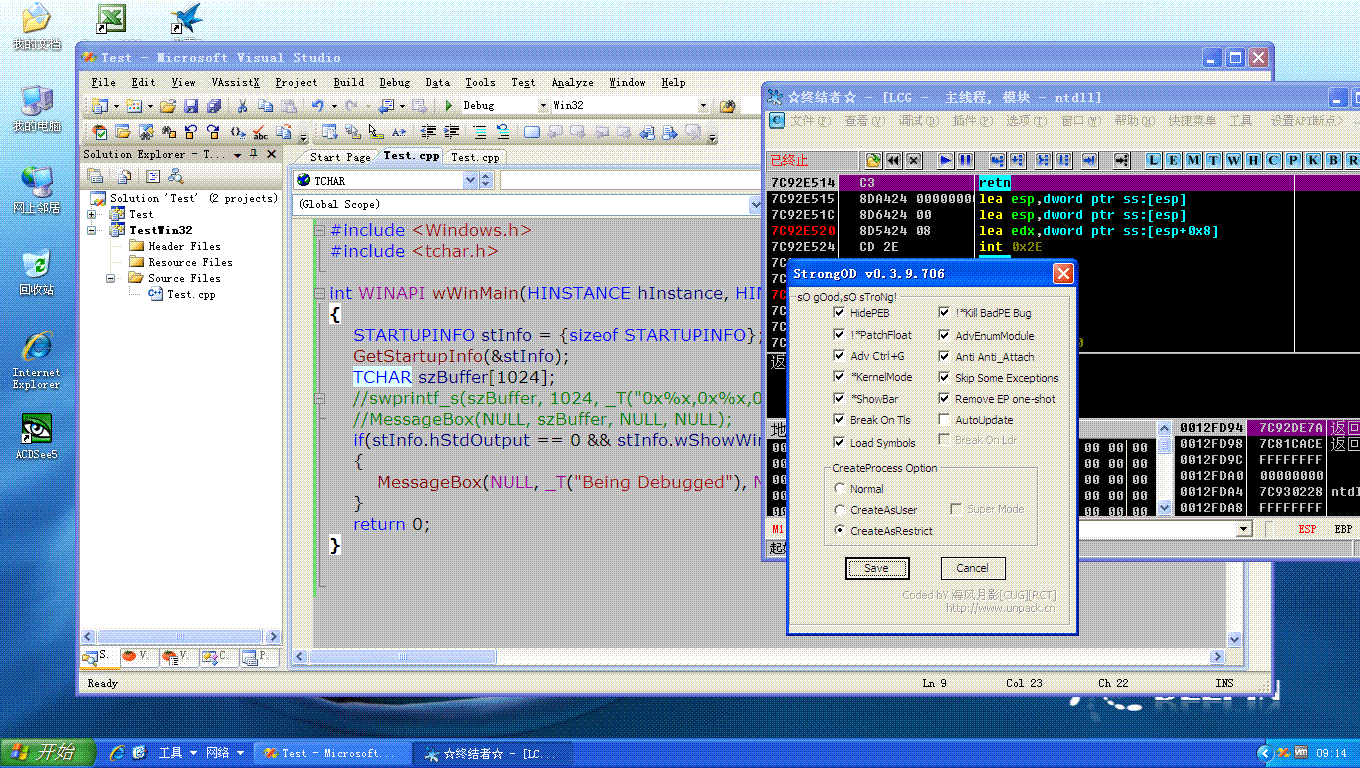Collapse the TestWin32 project node
This screenshot has width=1360, height=768.
92,230
